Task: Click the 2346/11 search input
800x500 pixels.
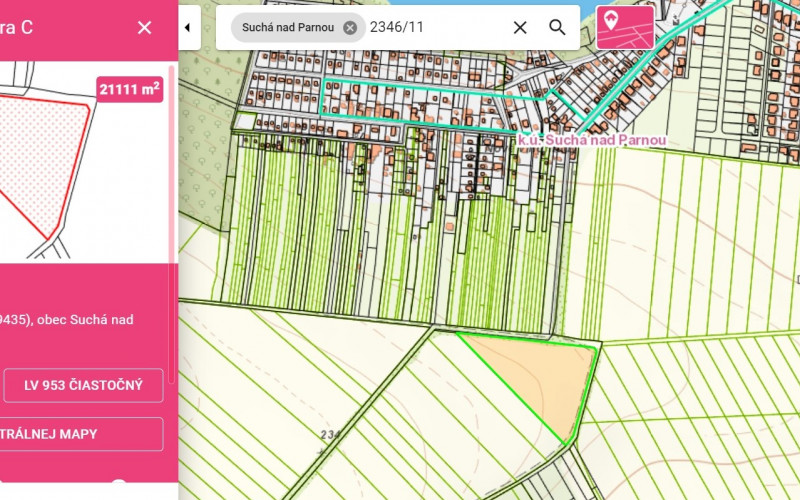Action: [435, 28]
